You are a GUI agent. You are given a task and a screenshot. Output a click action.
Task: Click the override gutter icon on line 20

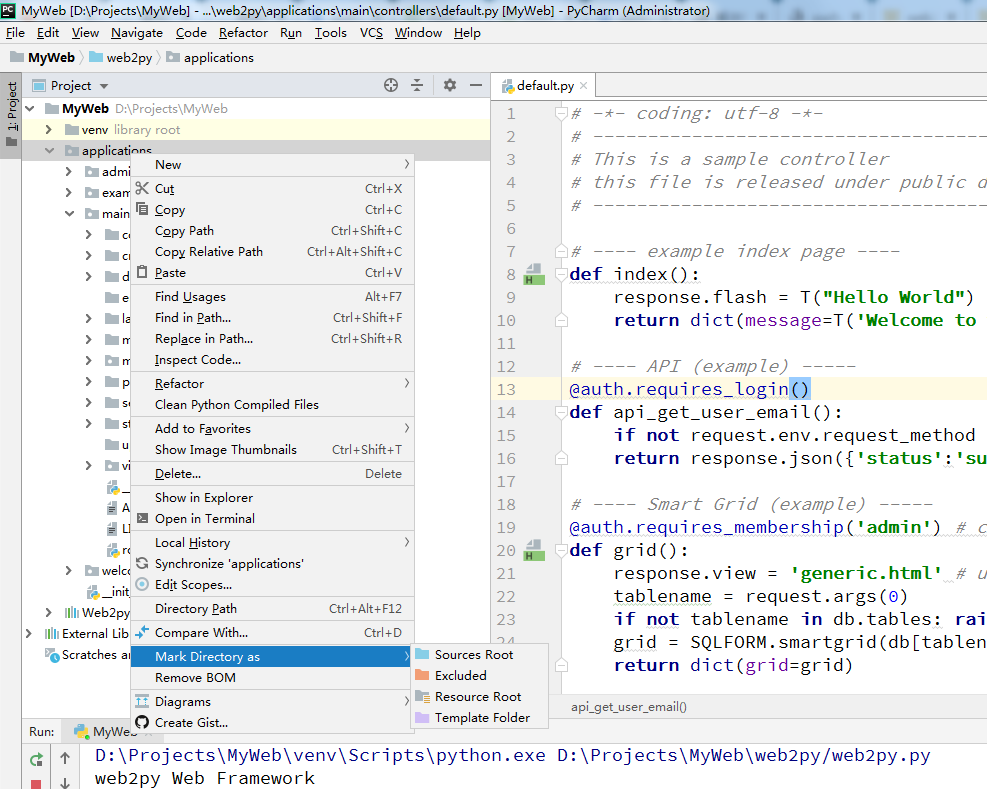click(x=534, y=550)
